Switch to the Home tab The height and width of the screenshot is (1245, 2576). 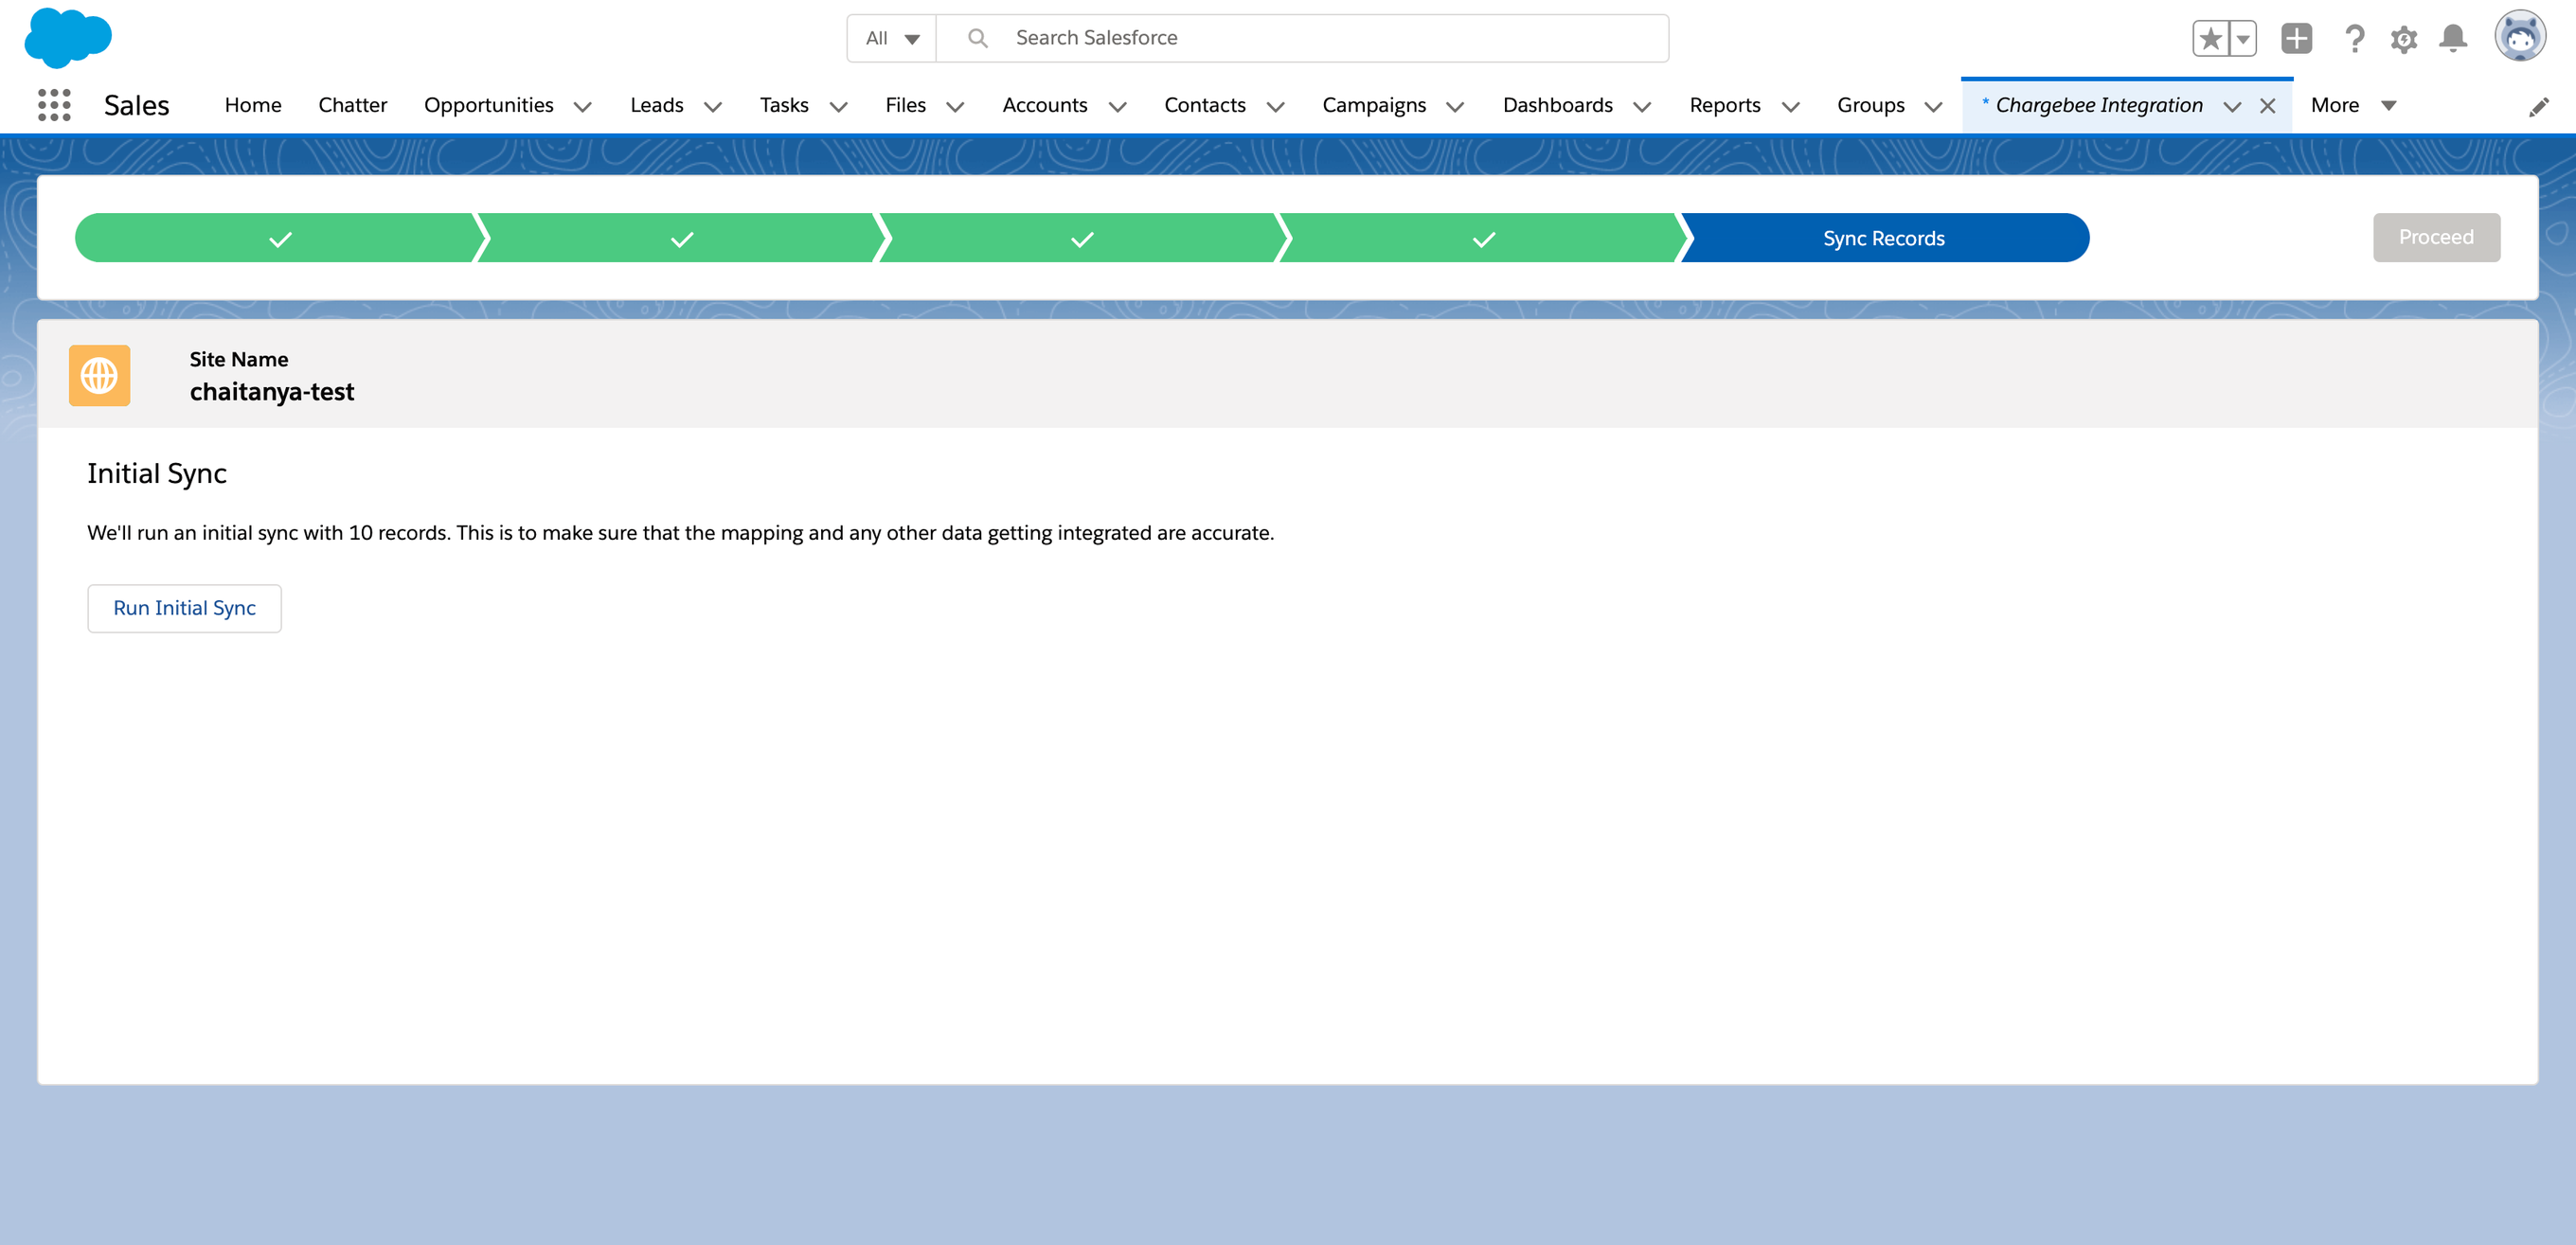click(253, 105)
